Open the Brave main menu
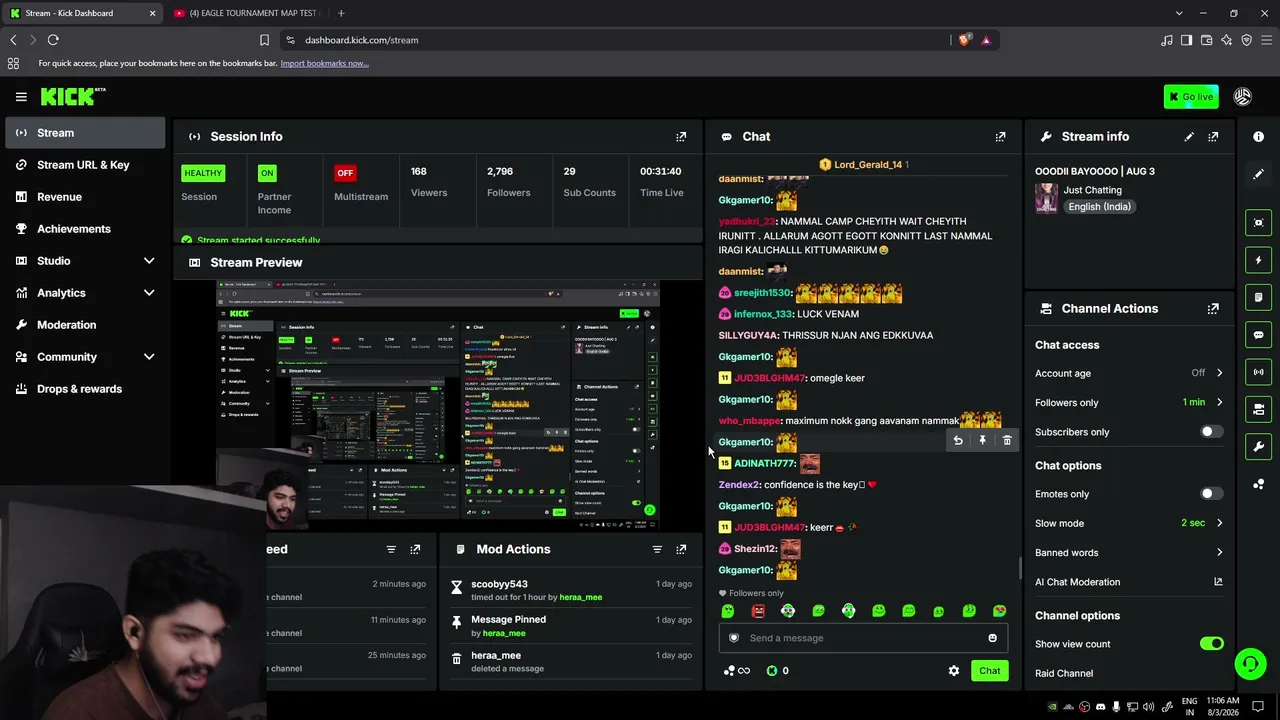The image size is (1280, 720). coord(1266,40)
